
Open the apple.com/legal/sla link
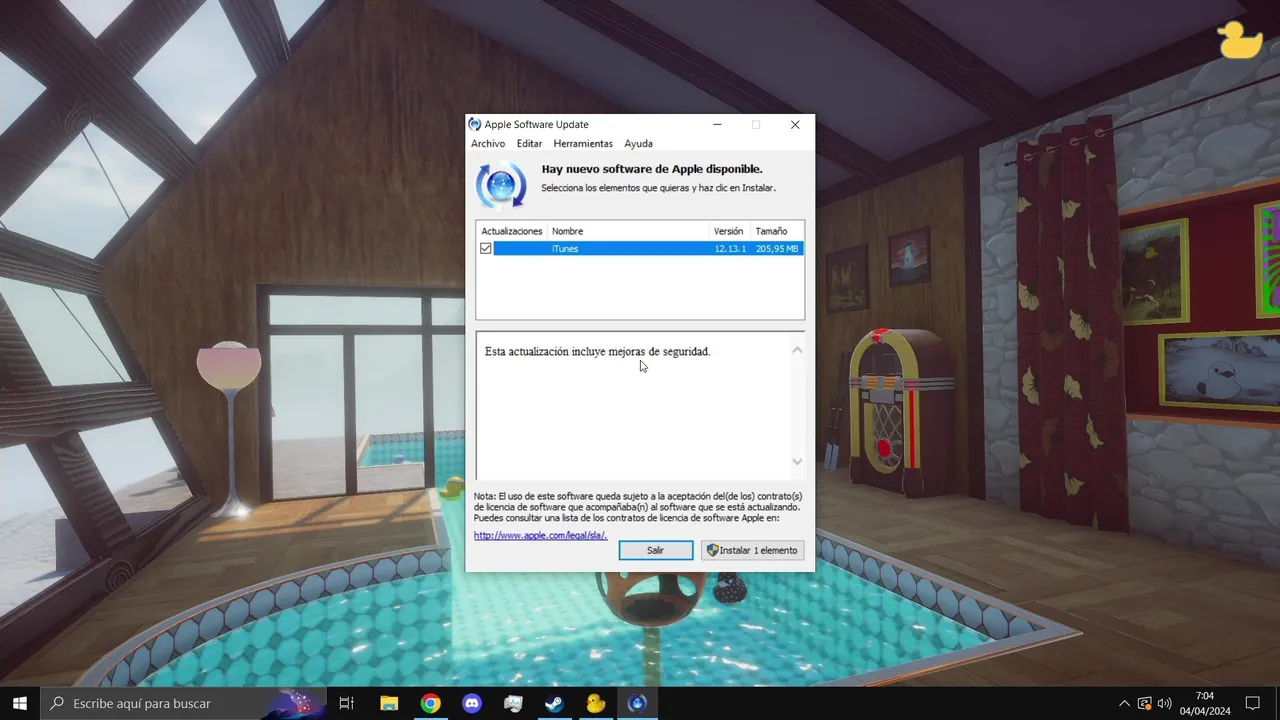click(540, 535)
